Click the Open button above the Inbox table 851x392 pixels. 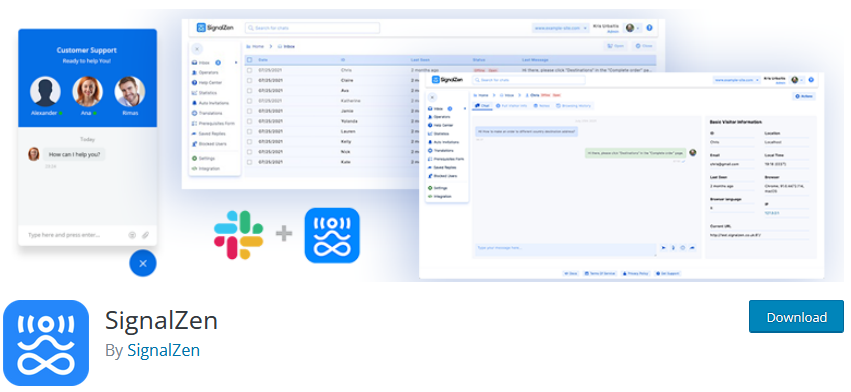pyautogui.click(x=616, y=47)
